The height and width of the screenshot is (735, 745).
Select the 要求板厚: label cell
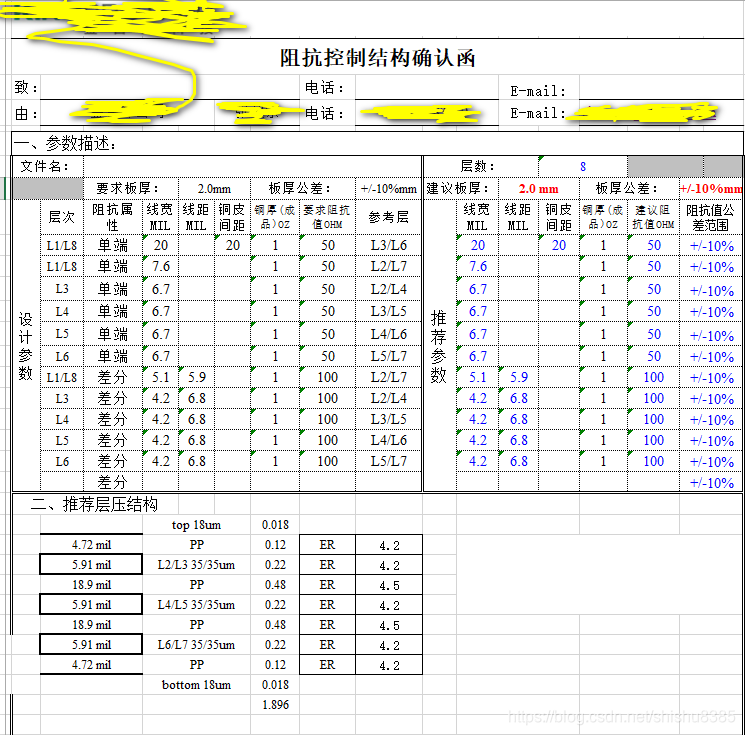(127, 189)
